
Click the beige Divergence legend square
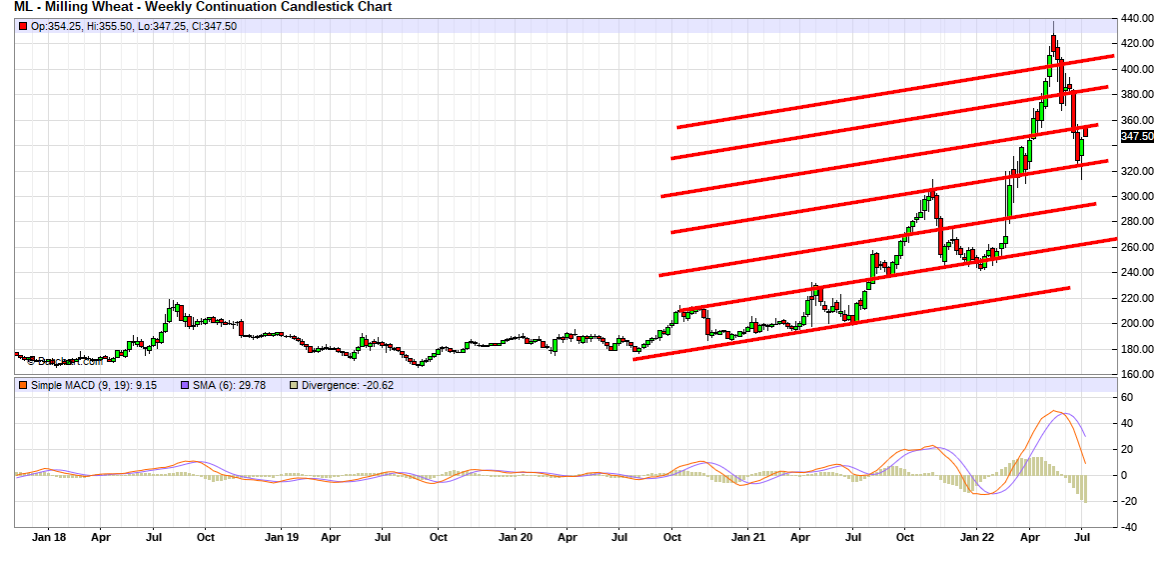coord(292,385)
